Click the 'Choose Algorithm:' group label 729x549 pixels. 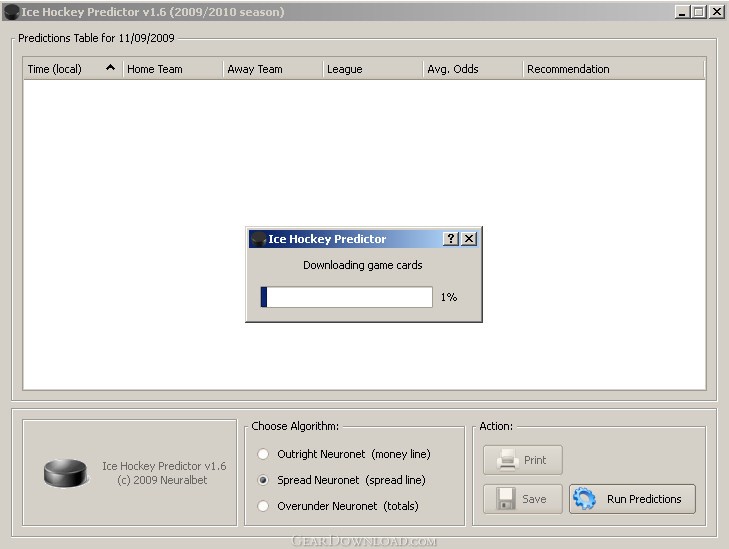295,426
